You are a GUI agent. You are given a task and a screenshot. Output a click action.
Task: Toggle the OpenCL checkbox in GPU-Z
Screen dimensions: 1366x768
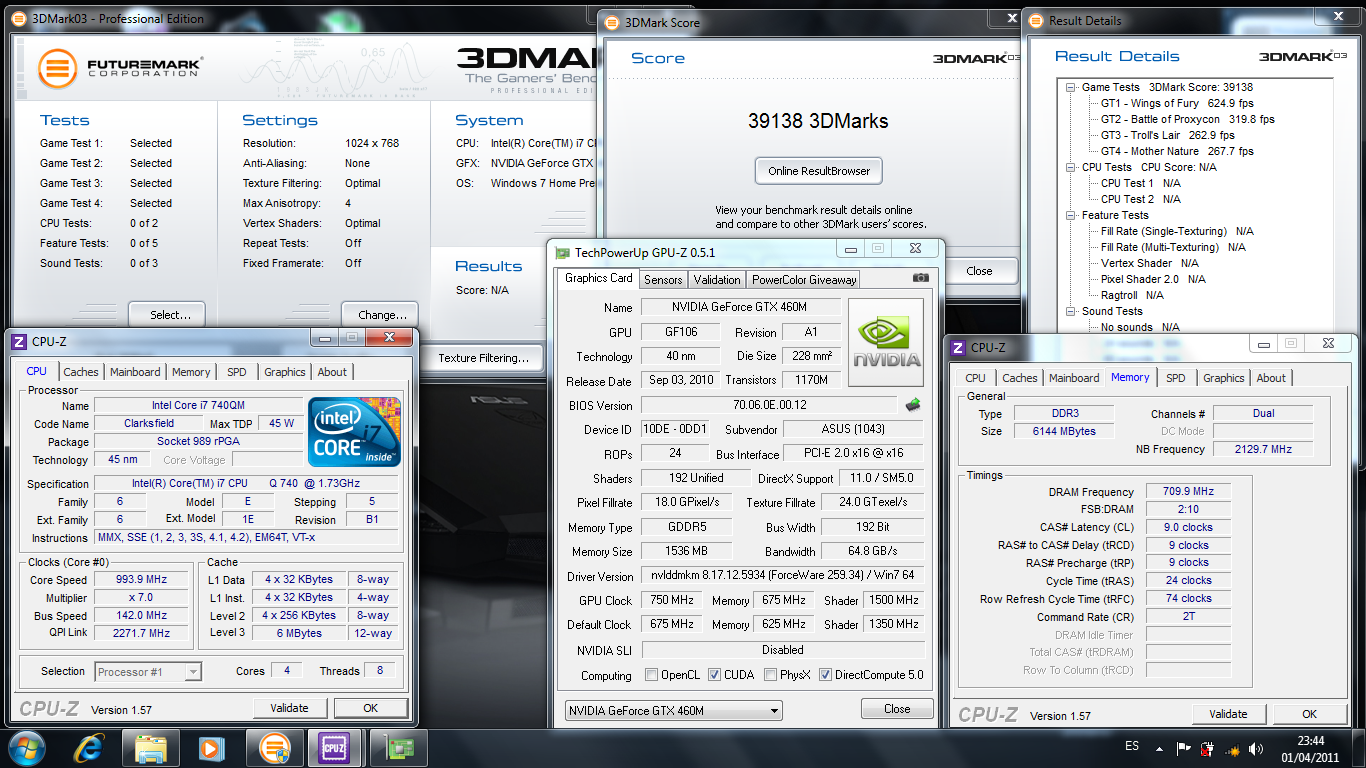(x=652, y=675)
